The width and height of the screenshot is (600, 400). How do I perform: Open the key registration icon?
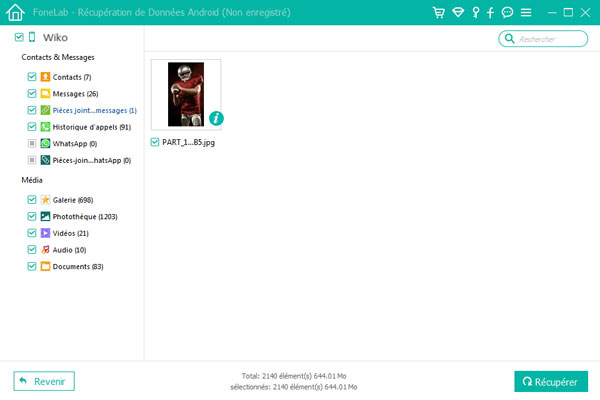coord(476,13)
